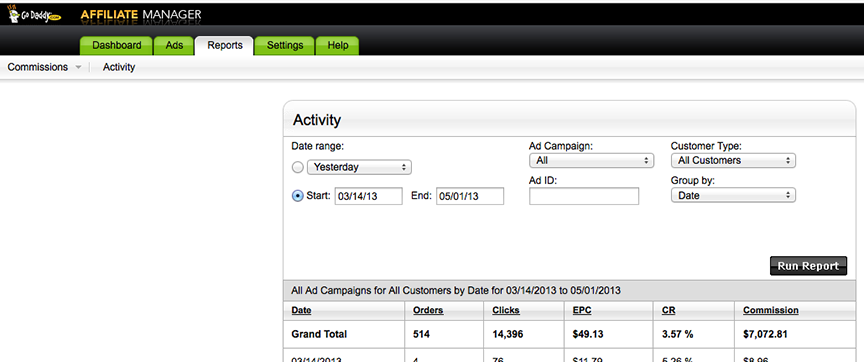Viewport: 864px width, 362px height.
Task: Sort table by Orders column
Action: point(428,310)
